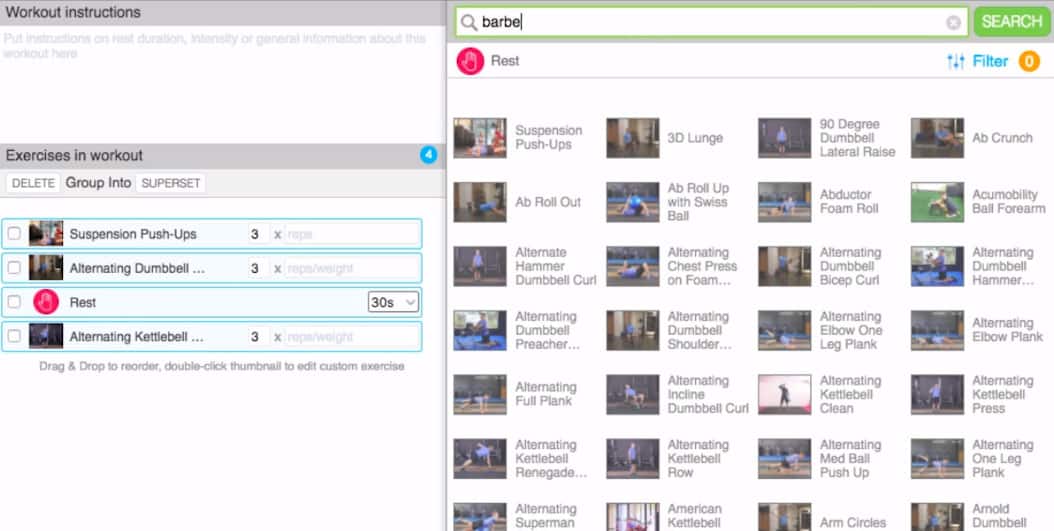Select the Ab Roll Out thumbnail
This screenshot has height=531, width=1054.
480,202
